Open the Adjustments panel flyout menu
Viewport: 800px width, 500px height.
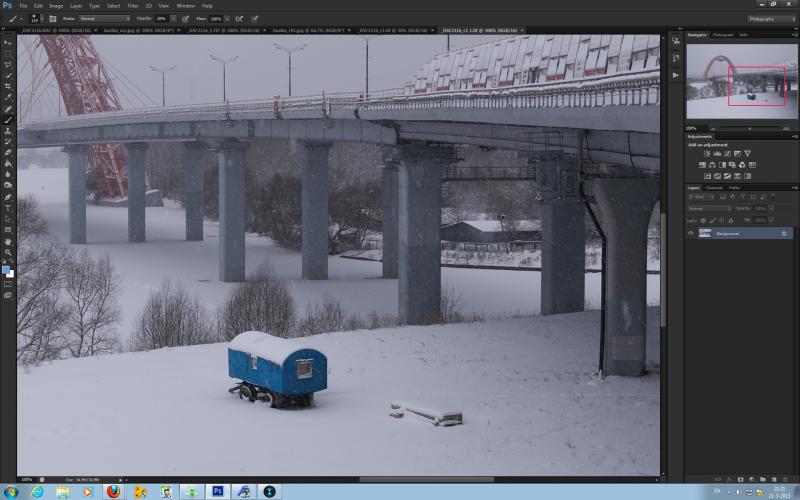point(794,137)
